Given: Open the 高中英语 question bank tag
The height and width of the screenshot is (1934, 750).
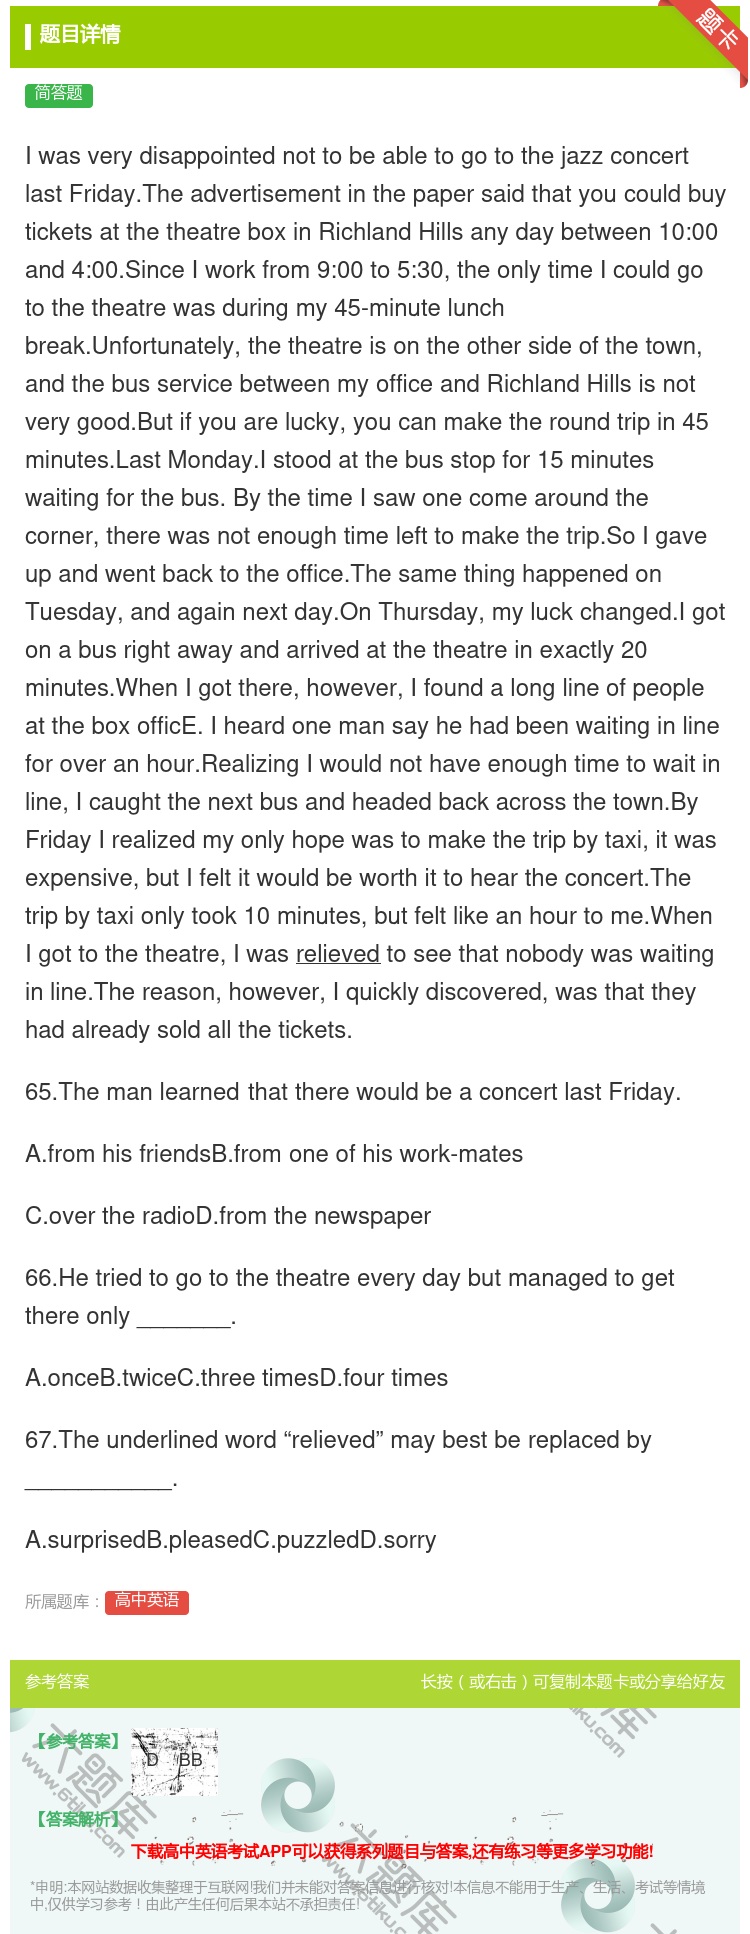Looking at the screenshot, I should (147, 1601).
